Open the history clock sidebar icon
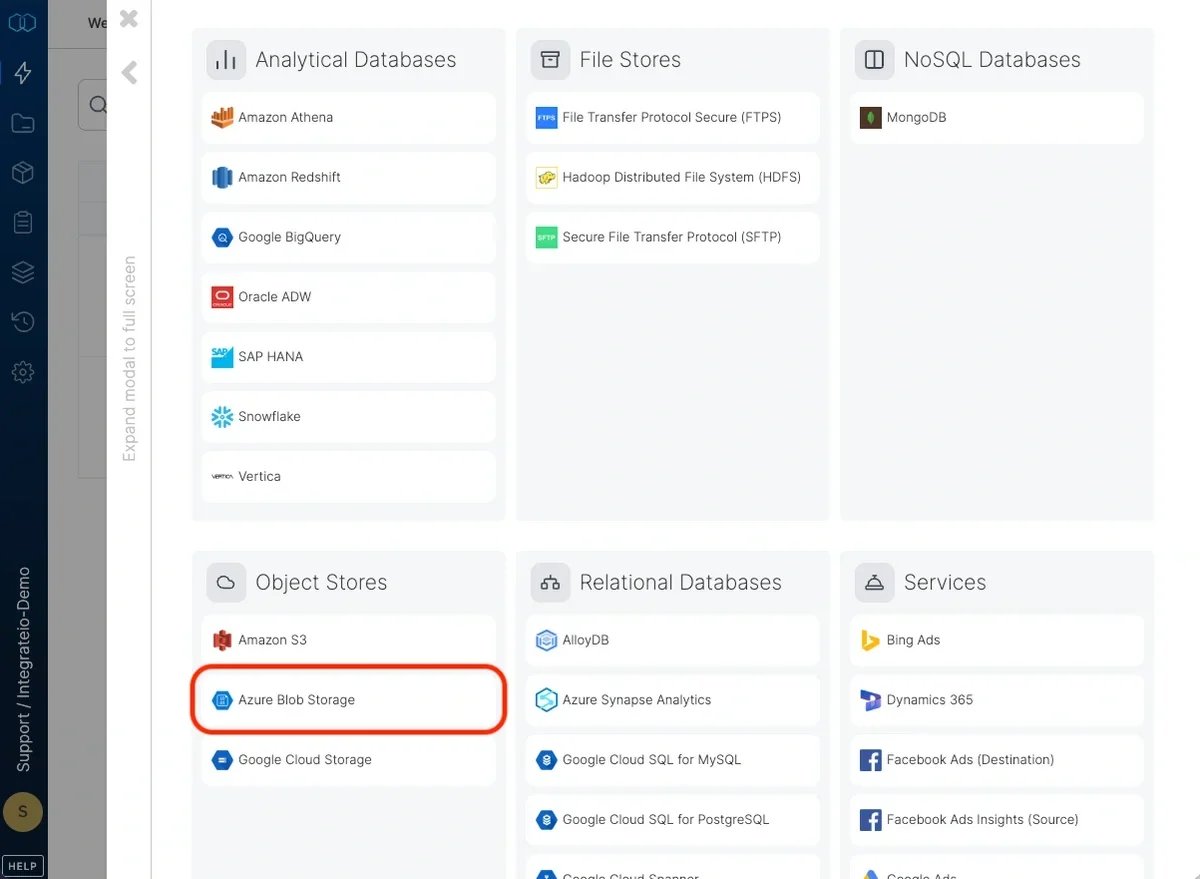The image size is (1200, 879). (x=23, y=322)
